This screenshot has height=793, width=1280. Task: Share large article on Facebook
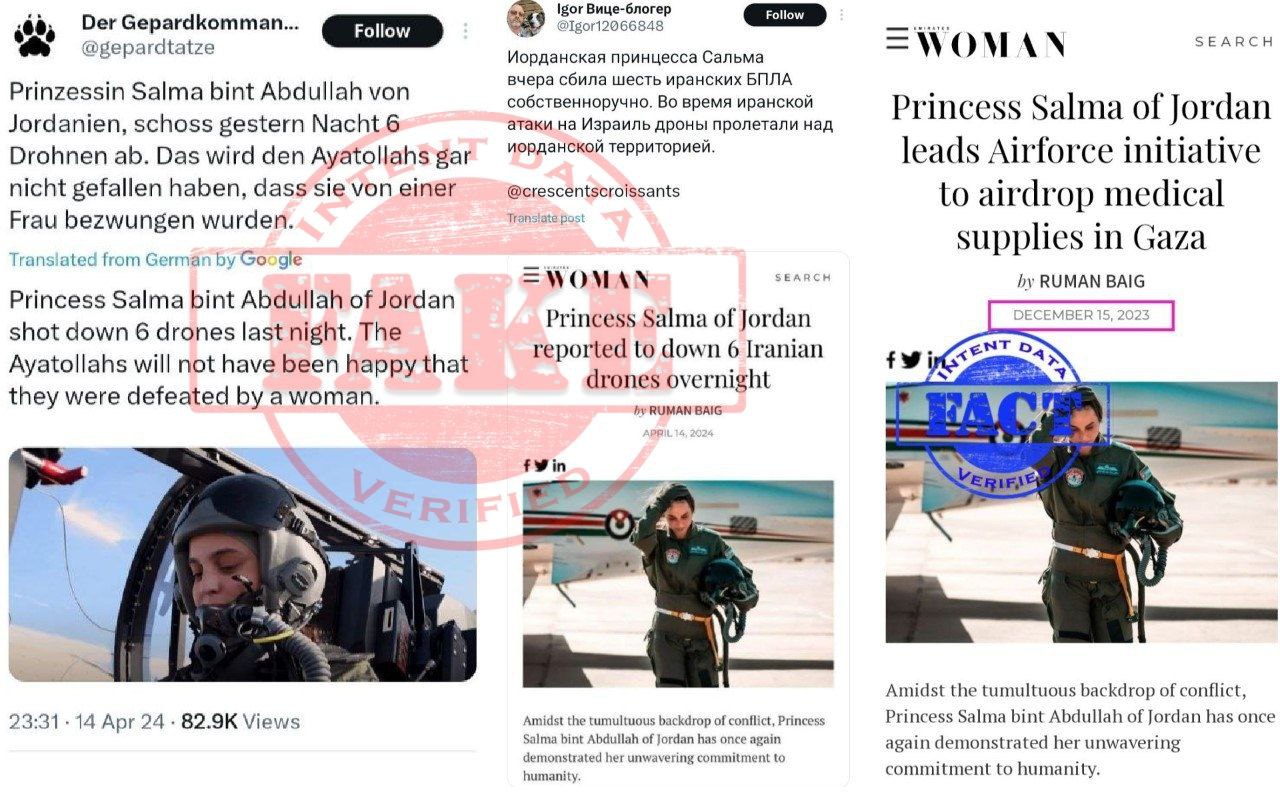891,359
